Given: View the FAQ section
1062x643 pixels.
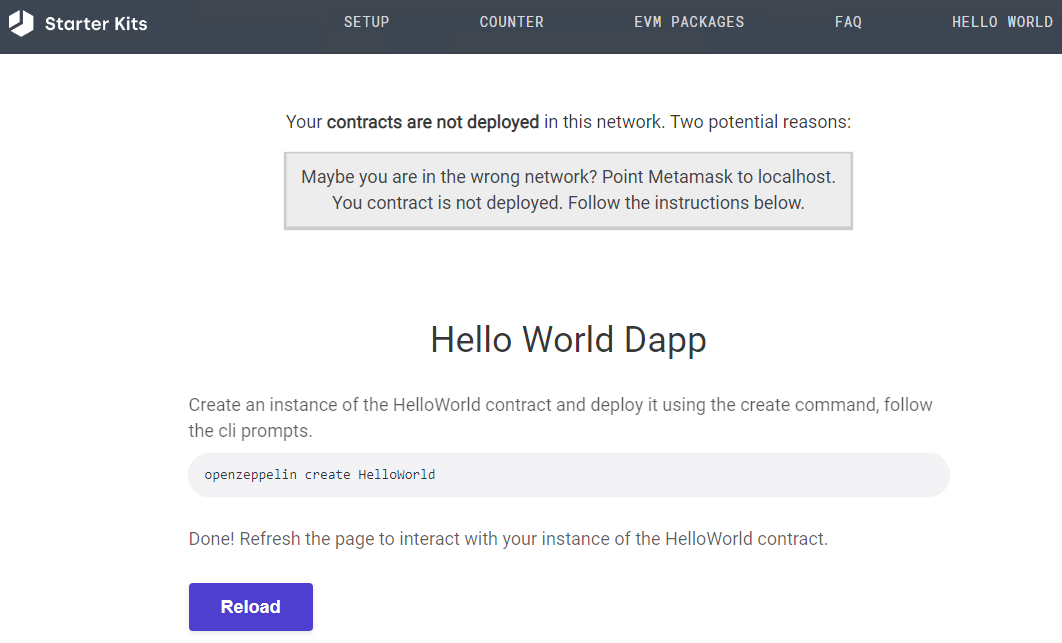Looking at the screenshot, I should (x=848, y=21).
